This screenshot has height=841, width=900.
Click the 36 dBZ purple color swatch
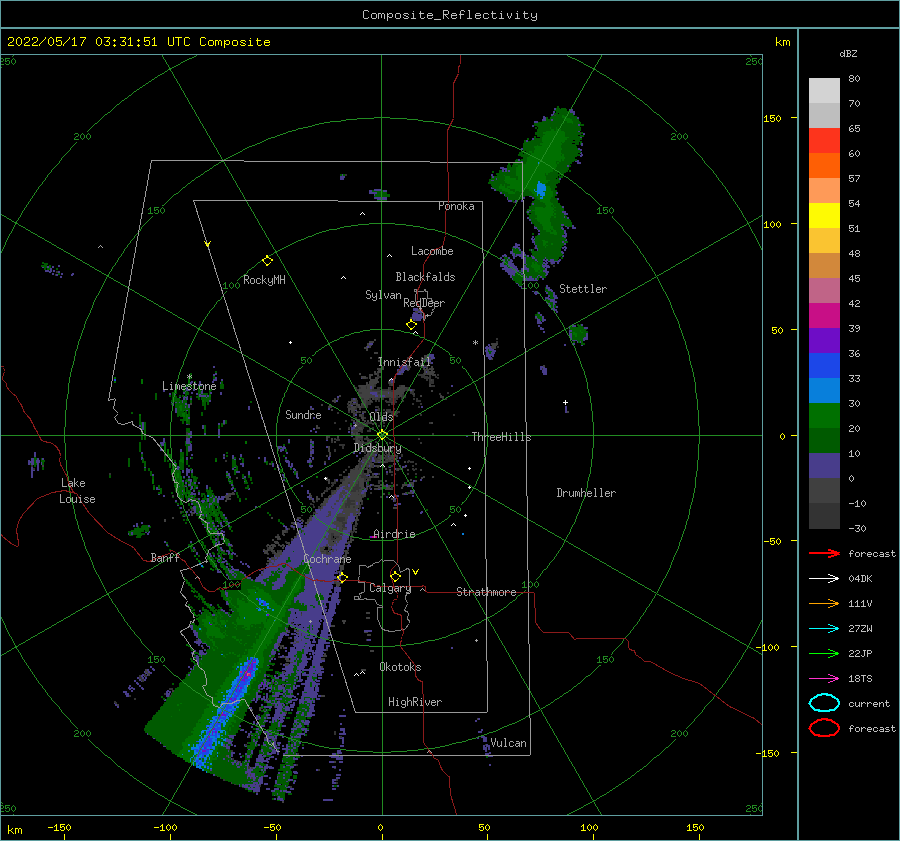pos(824,341)
